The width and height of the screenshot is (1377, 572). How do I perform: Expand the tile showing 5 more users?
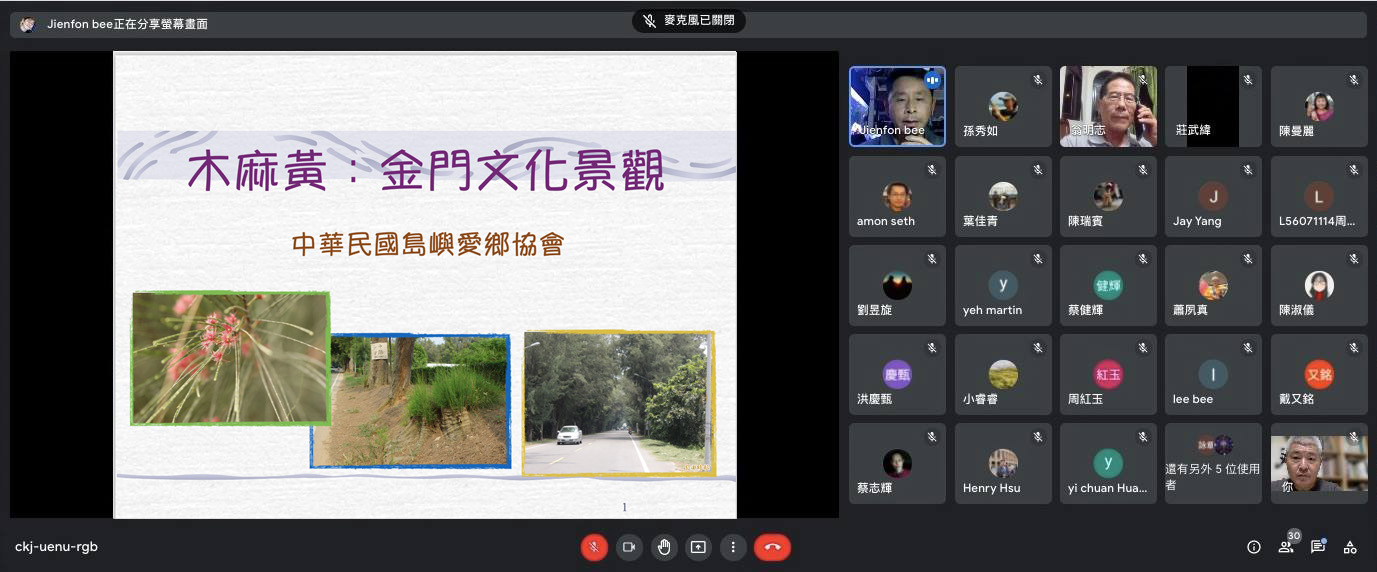pyautogui.click(x=1213, y=463)
